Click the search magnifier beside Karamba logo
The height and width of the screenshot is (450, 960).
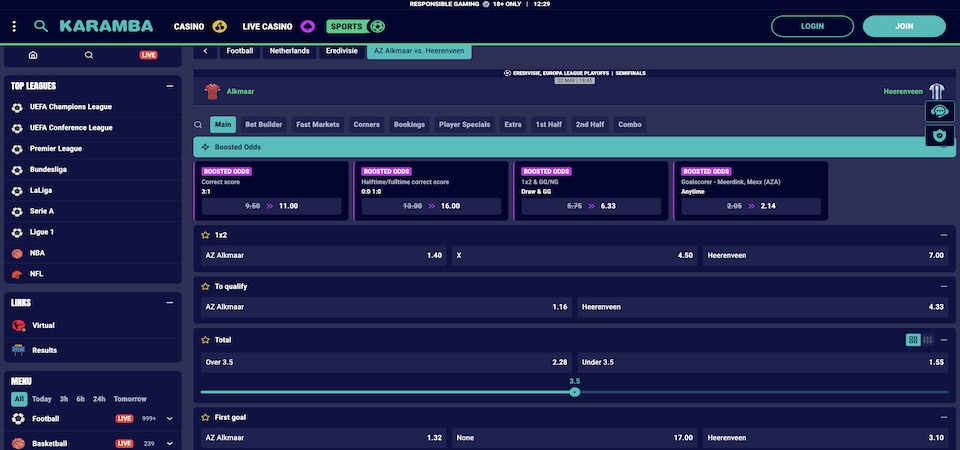pyautogui.click(x=41, y=26)
